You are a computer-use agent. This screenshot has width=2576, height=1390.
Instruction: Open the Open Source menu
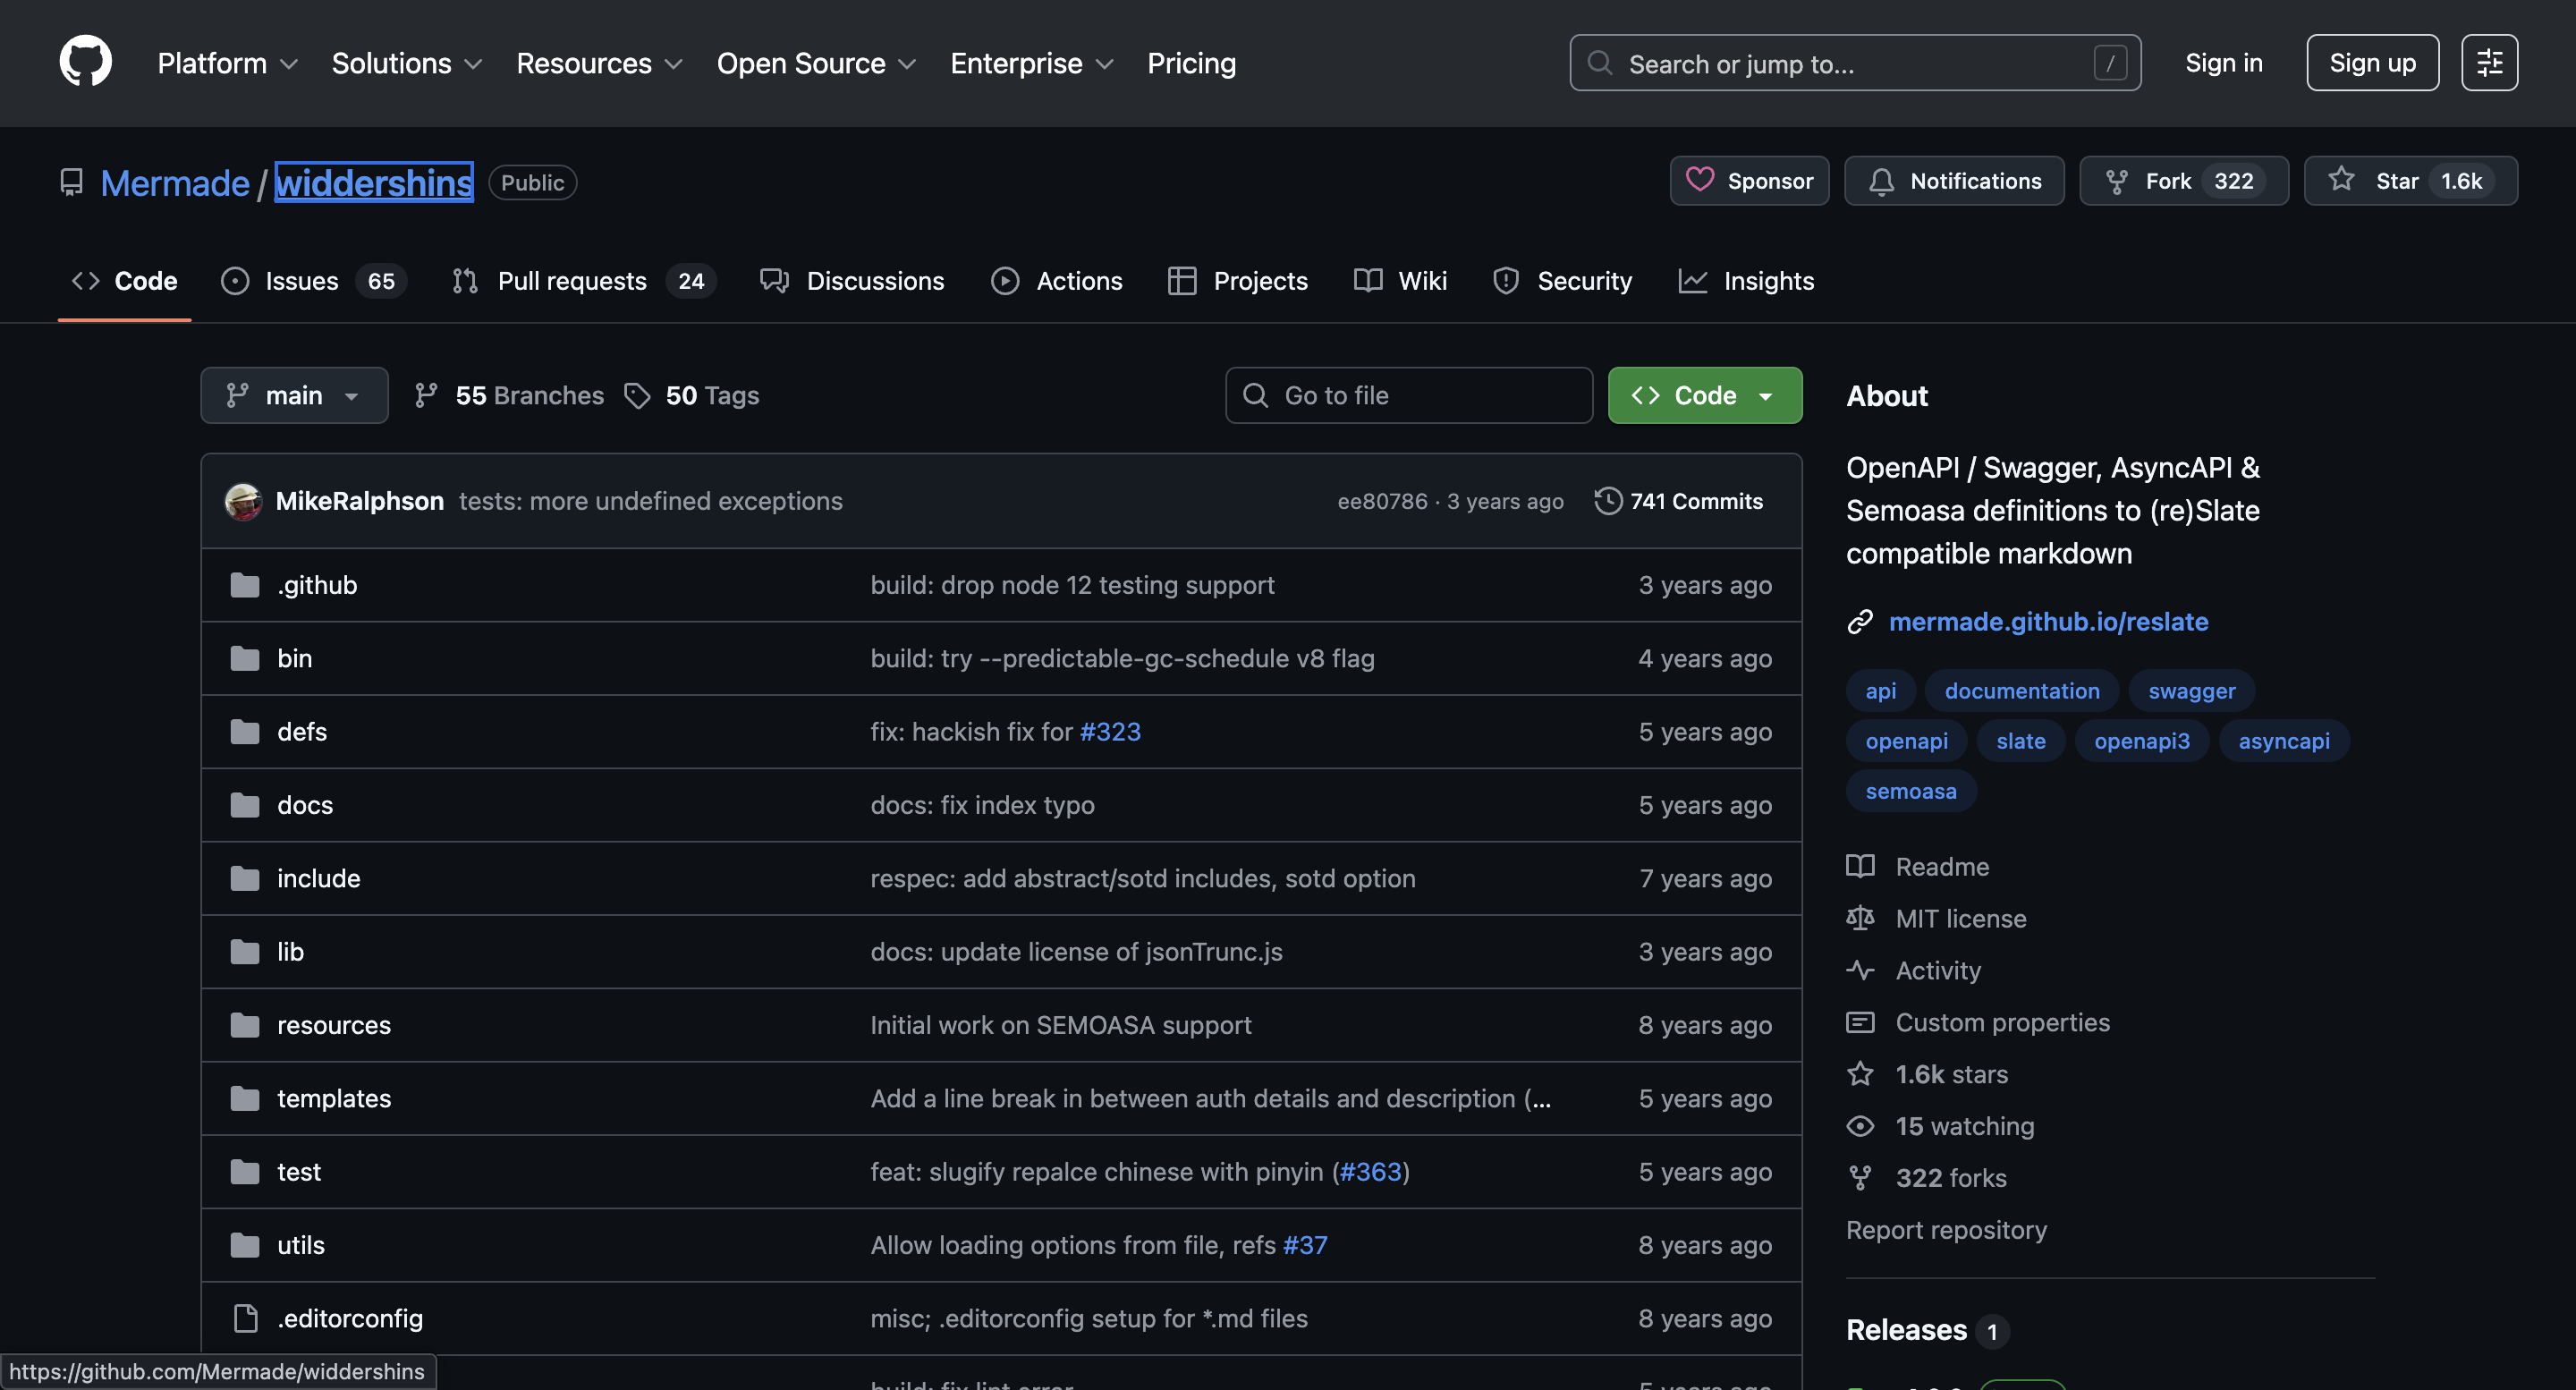pyautogui.click(x=815, y=63)
